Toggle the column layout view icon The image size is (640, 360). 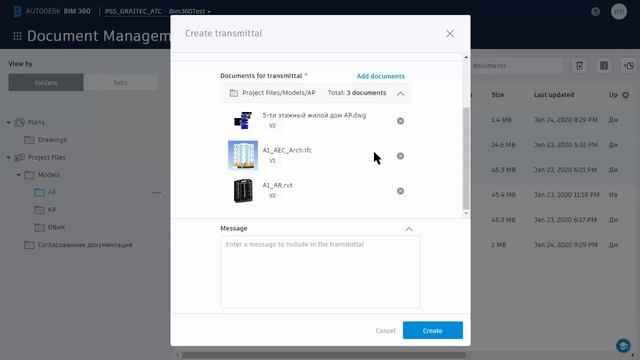[604, 66]
